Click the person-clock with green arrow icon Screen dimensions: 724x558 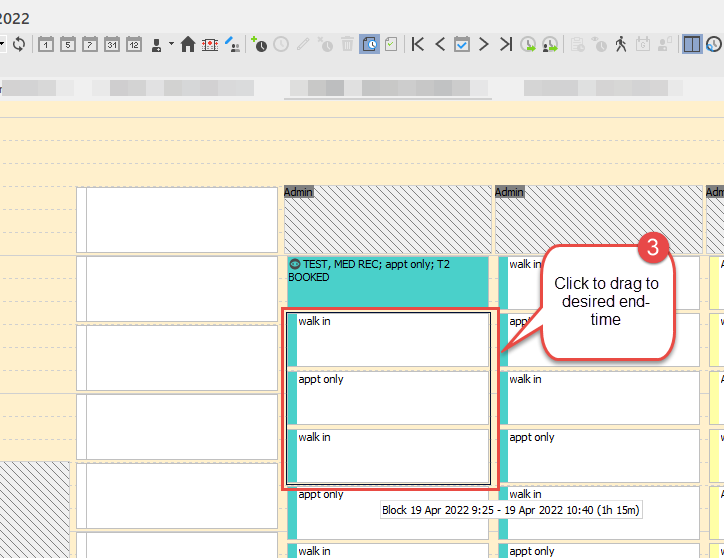coord(550,44)
